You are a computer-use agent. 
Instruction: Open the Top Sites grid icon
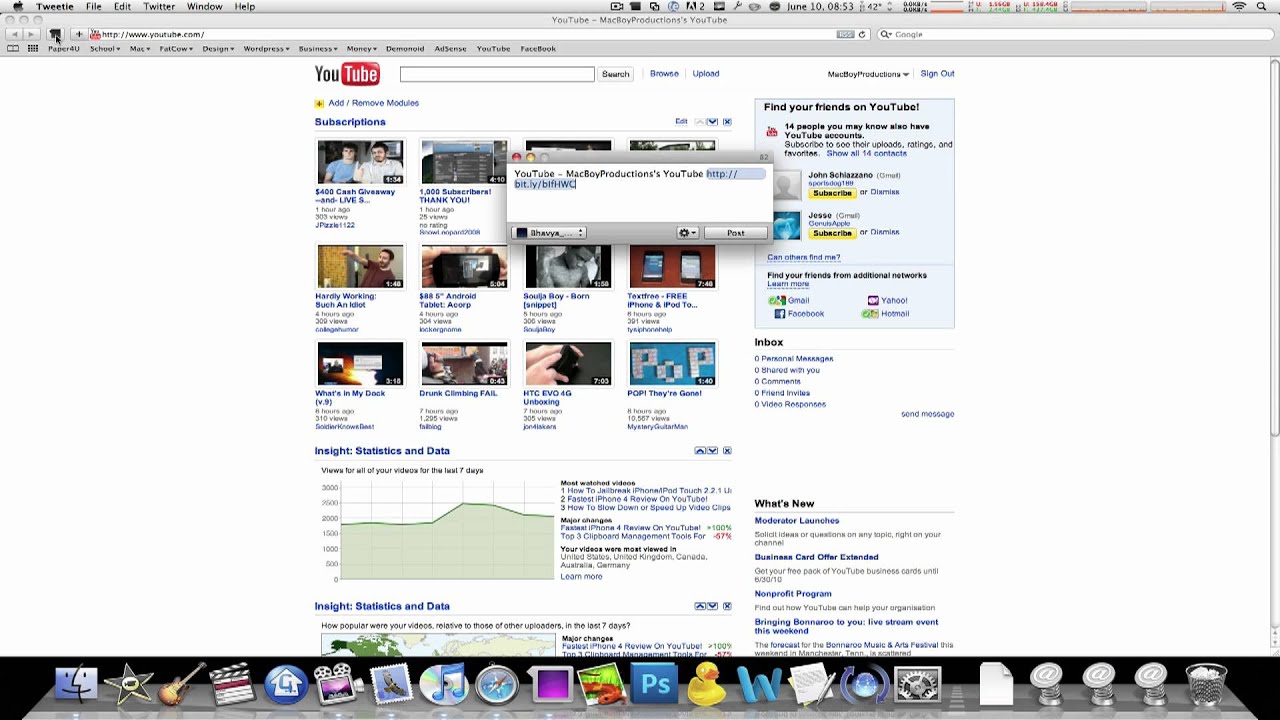tap(33, 48)
